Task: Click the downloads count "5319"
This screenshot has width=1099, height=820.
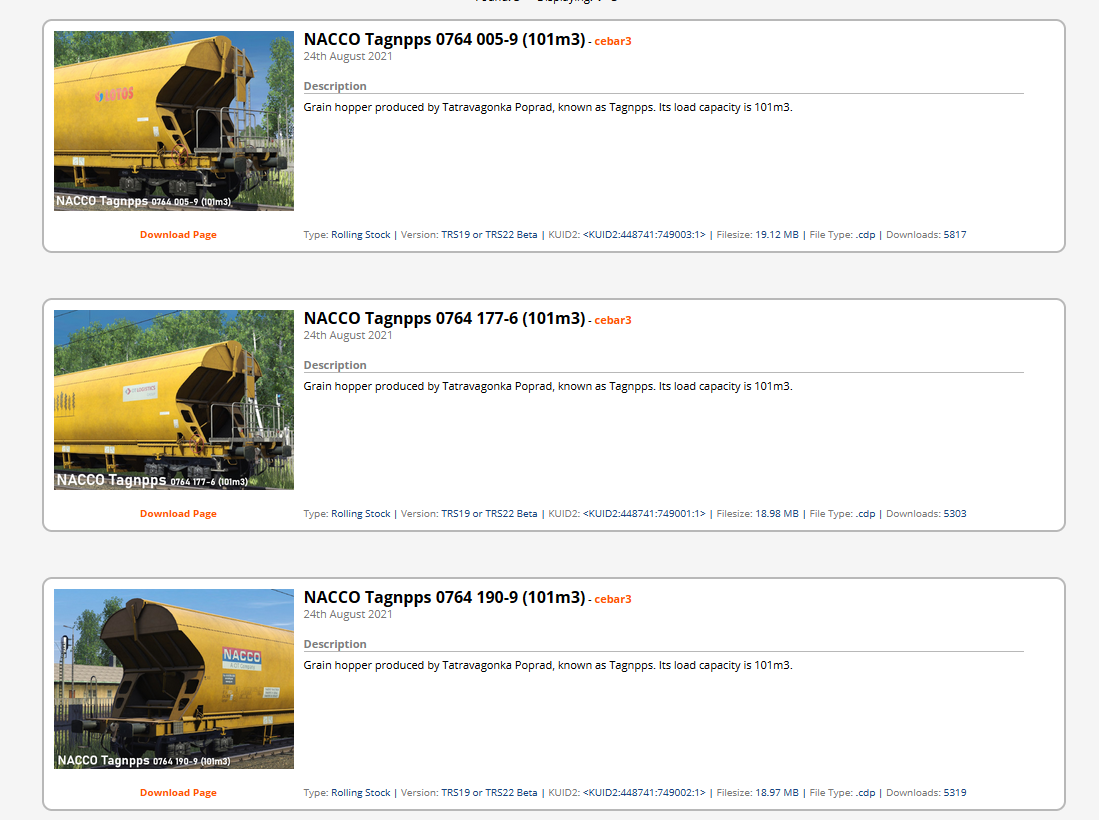Action: (x=955, y=793)
